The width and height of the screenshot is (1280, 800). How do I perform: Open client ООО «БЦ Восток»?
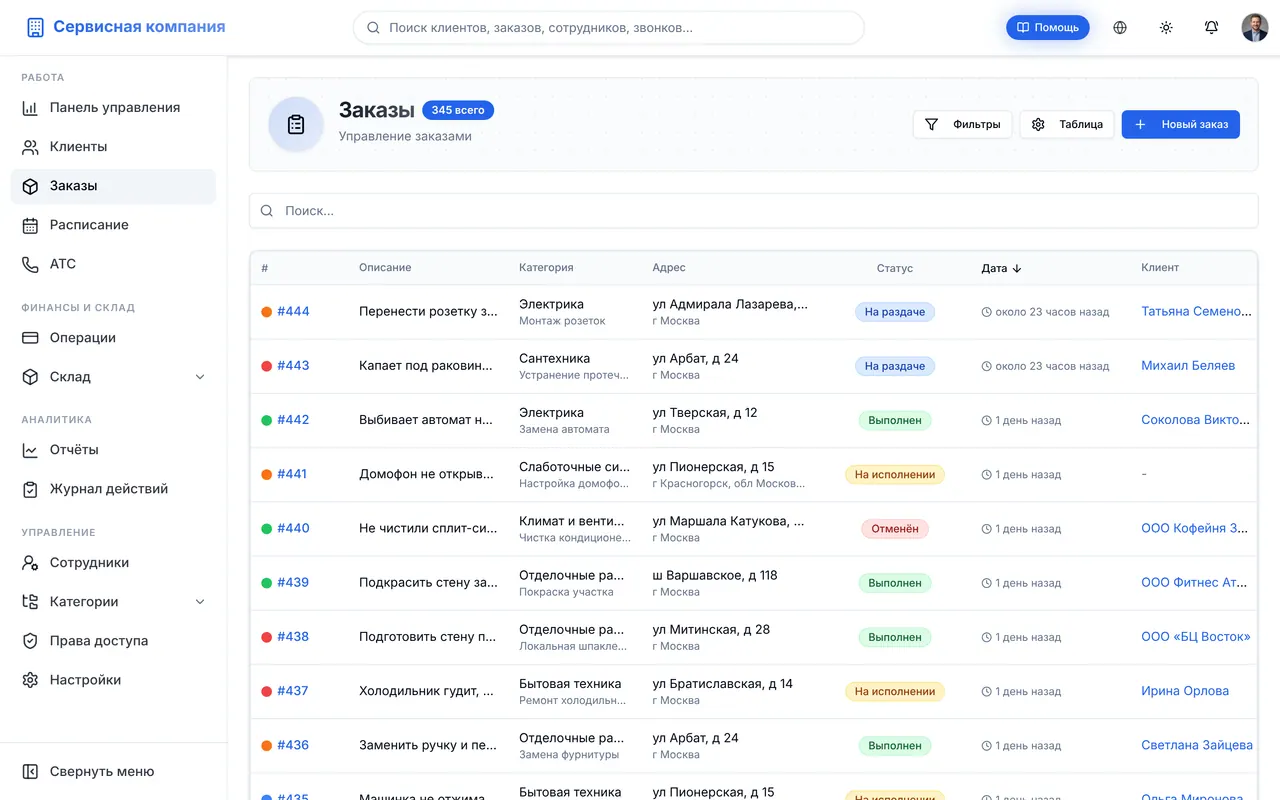tap(1196, 637)
